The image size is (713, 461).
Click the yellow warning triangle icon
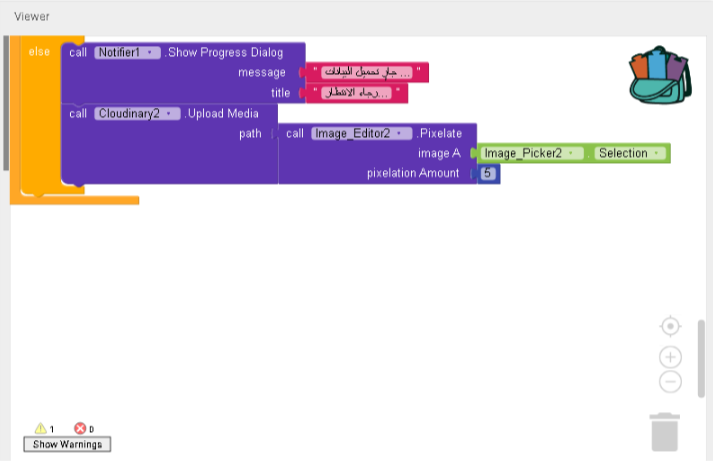40,428
